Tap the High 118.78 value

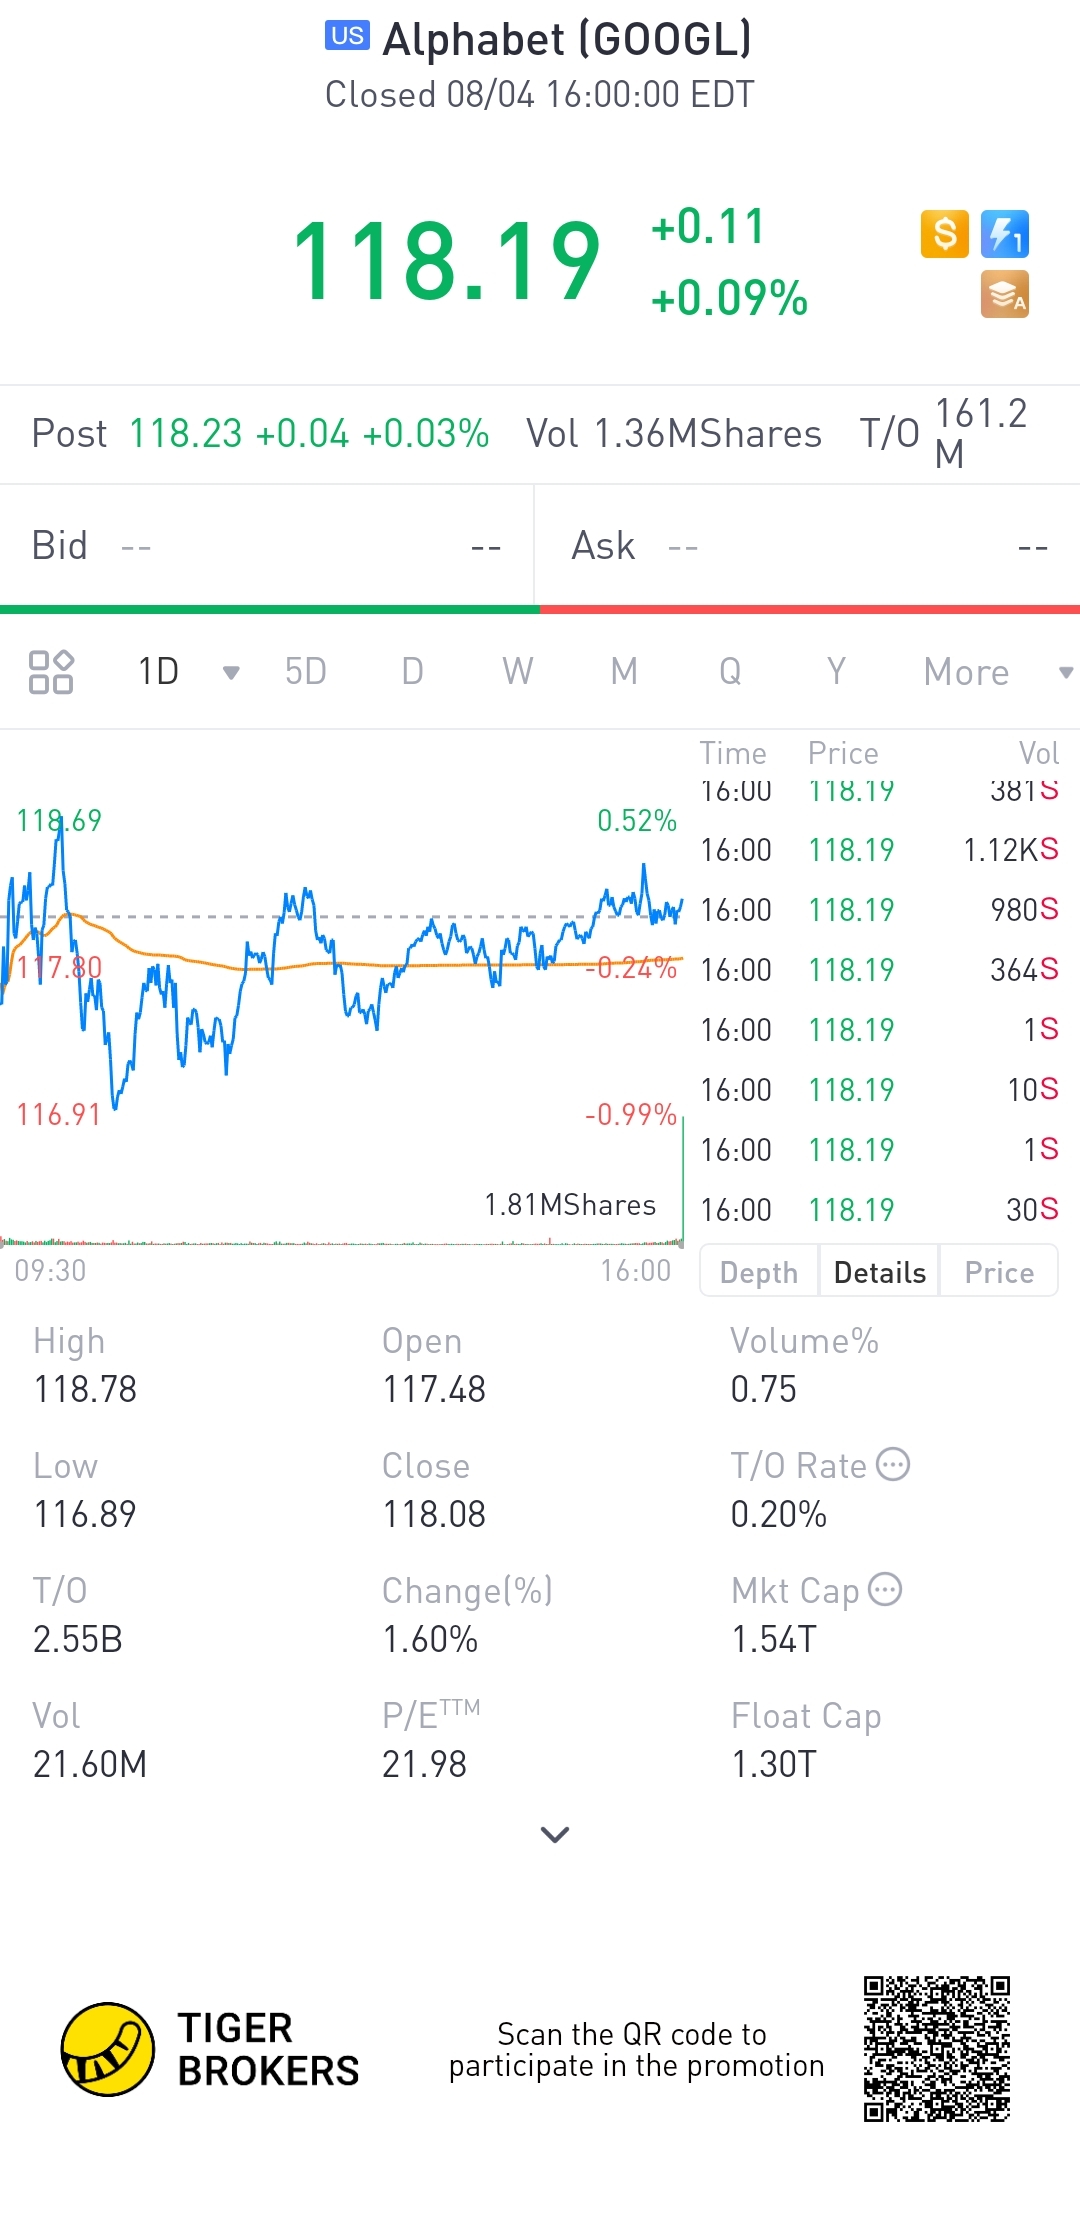85,1389
